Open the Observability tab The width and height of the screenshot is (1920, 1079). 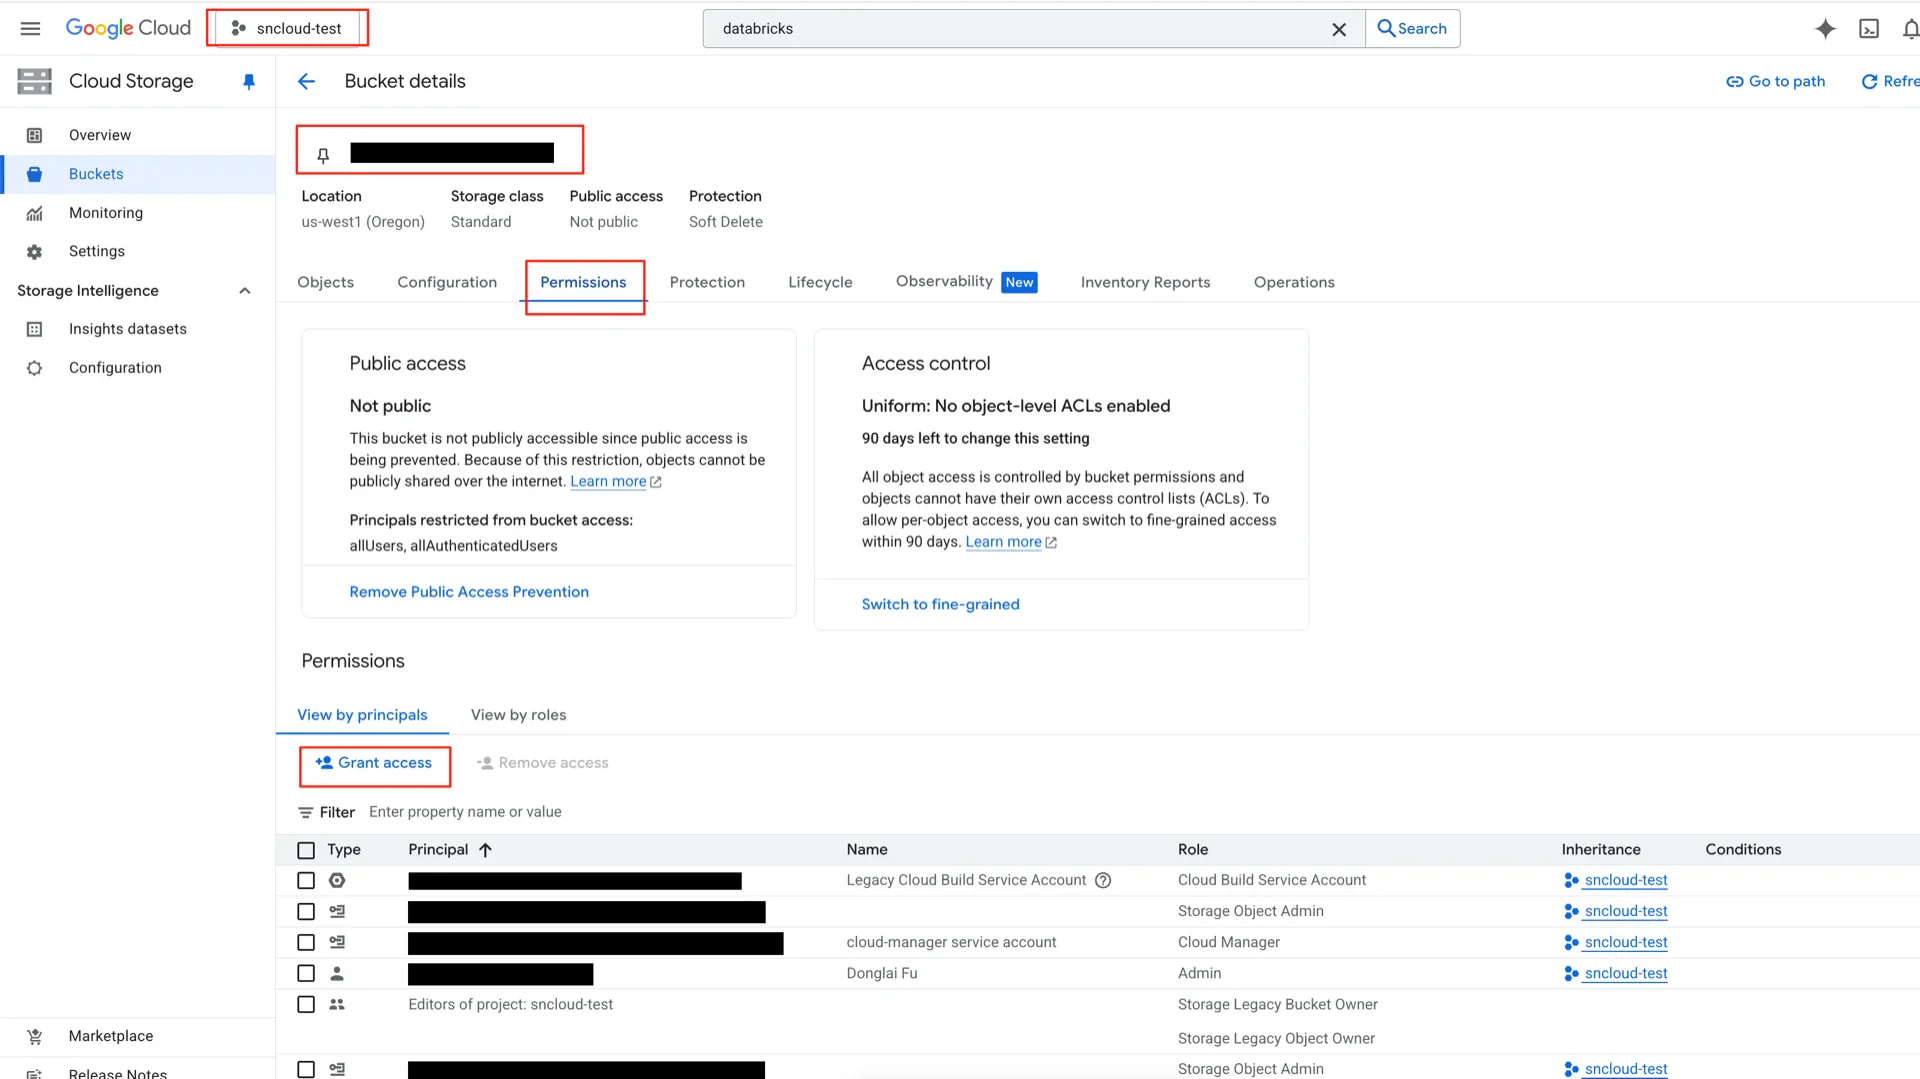(x=966, y=282)
